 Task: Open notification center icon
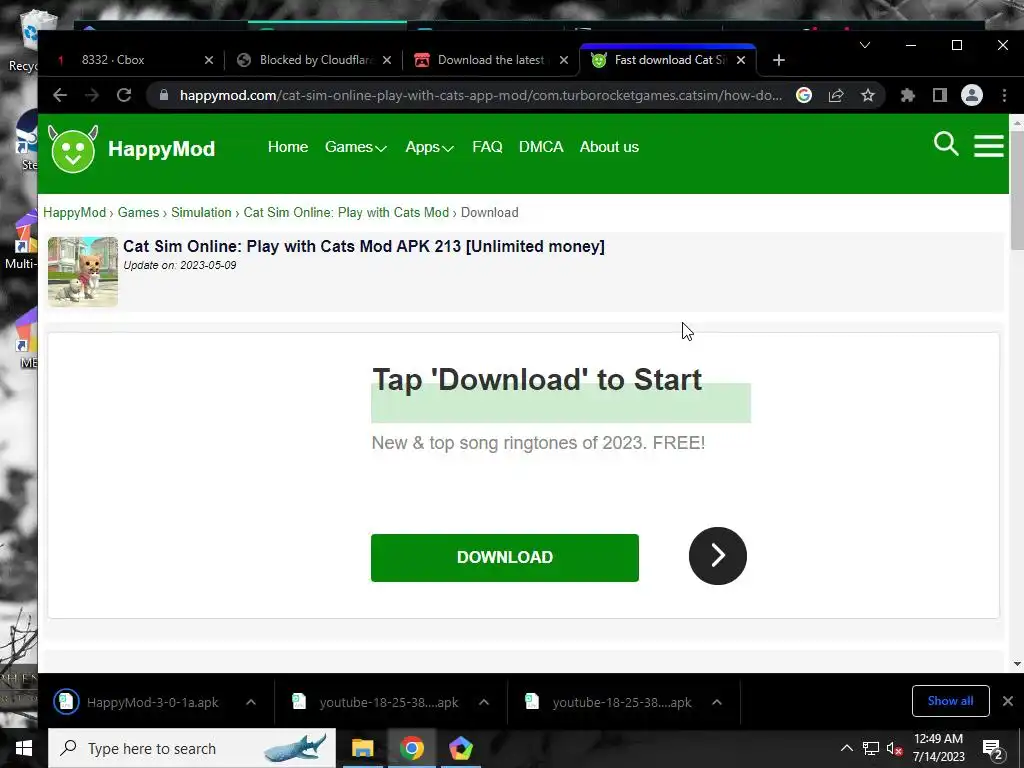point(992,748)
